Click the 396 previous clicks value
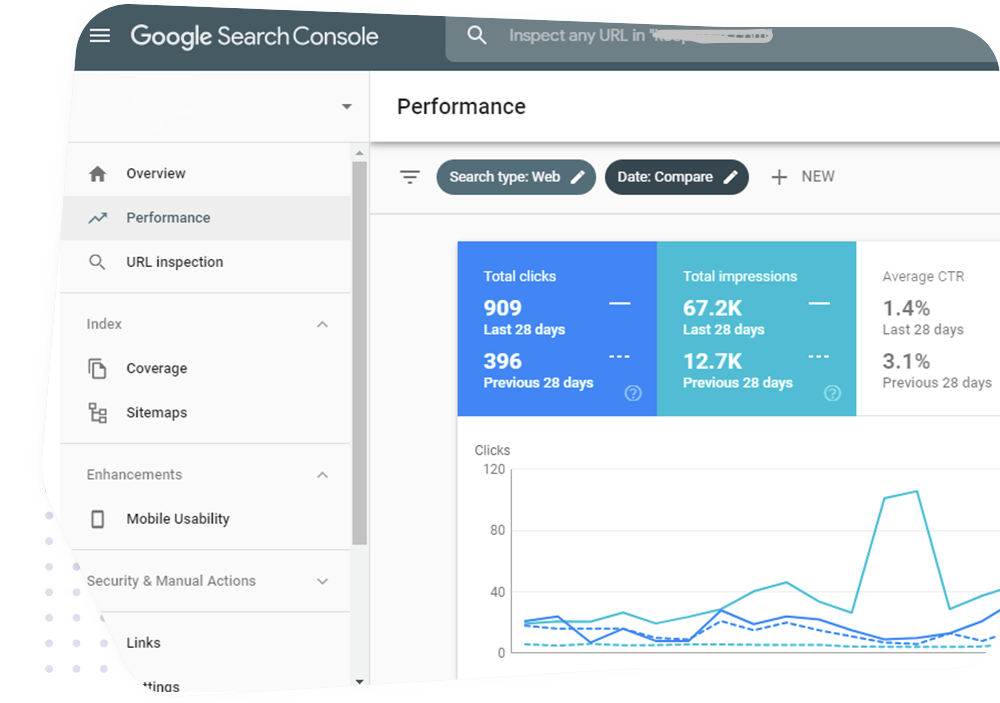Viewport: 1000px width, 703px height. click(503, 362)
